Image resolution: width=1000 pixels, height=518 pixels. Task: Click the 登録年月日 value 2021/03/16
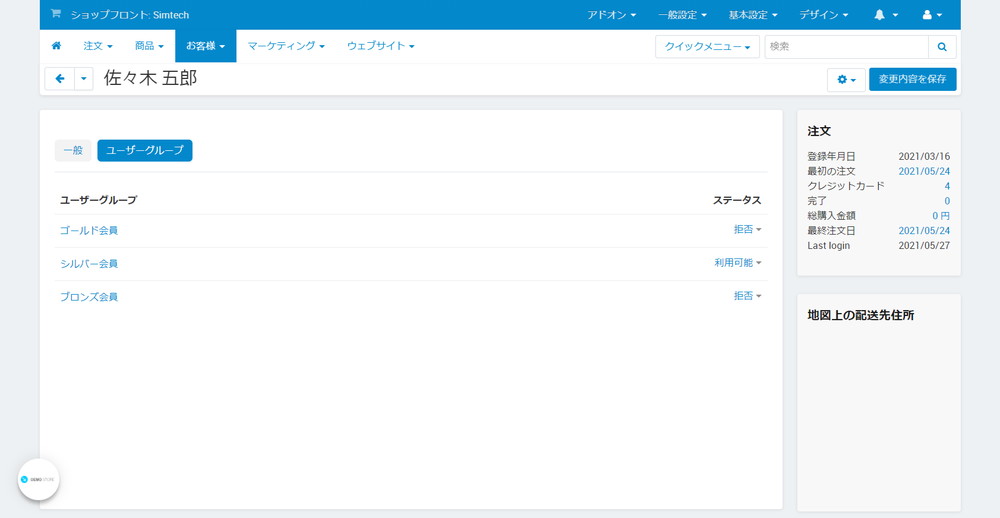pyautogui.click(x=924, y=156)
